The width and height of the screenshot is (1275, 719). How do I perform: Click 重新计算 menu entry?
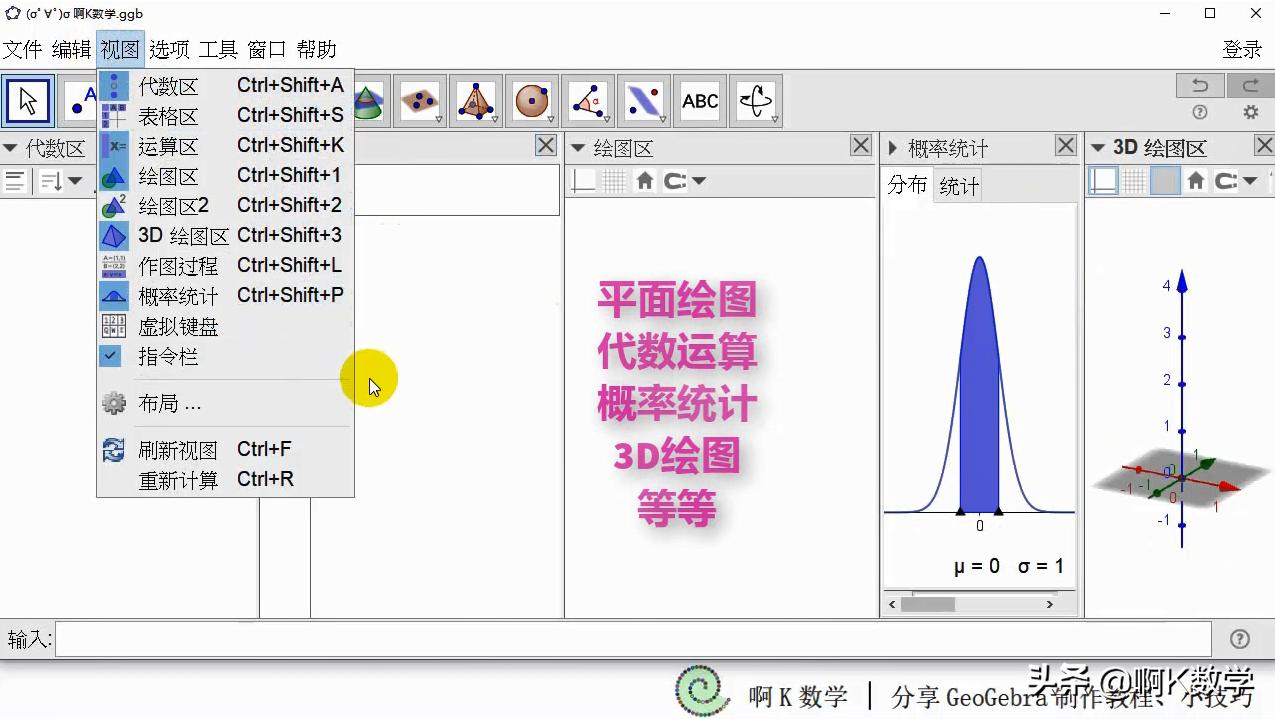[225, 480]
